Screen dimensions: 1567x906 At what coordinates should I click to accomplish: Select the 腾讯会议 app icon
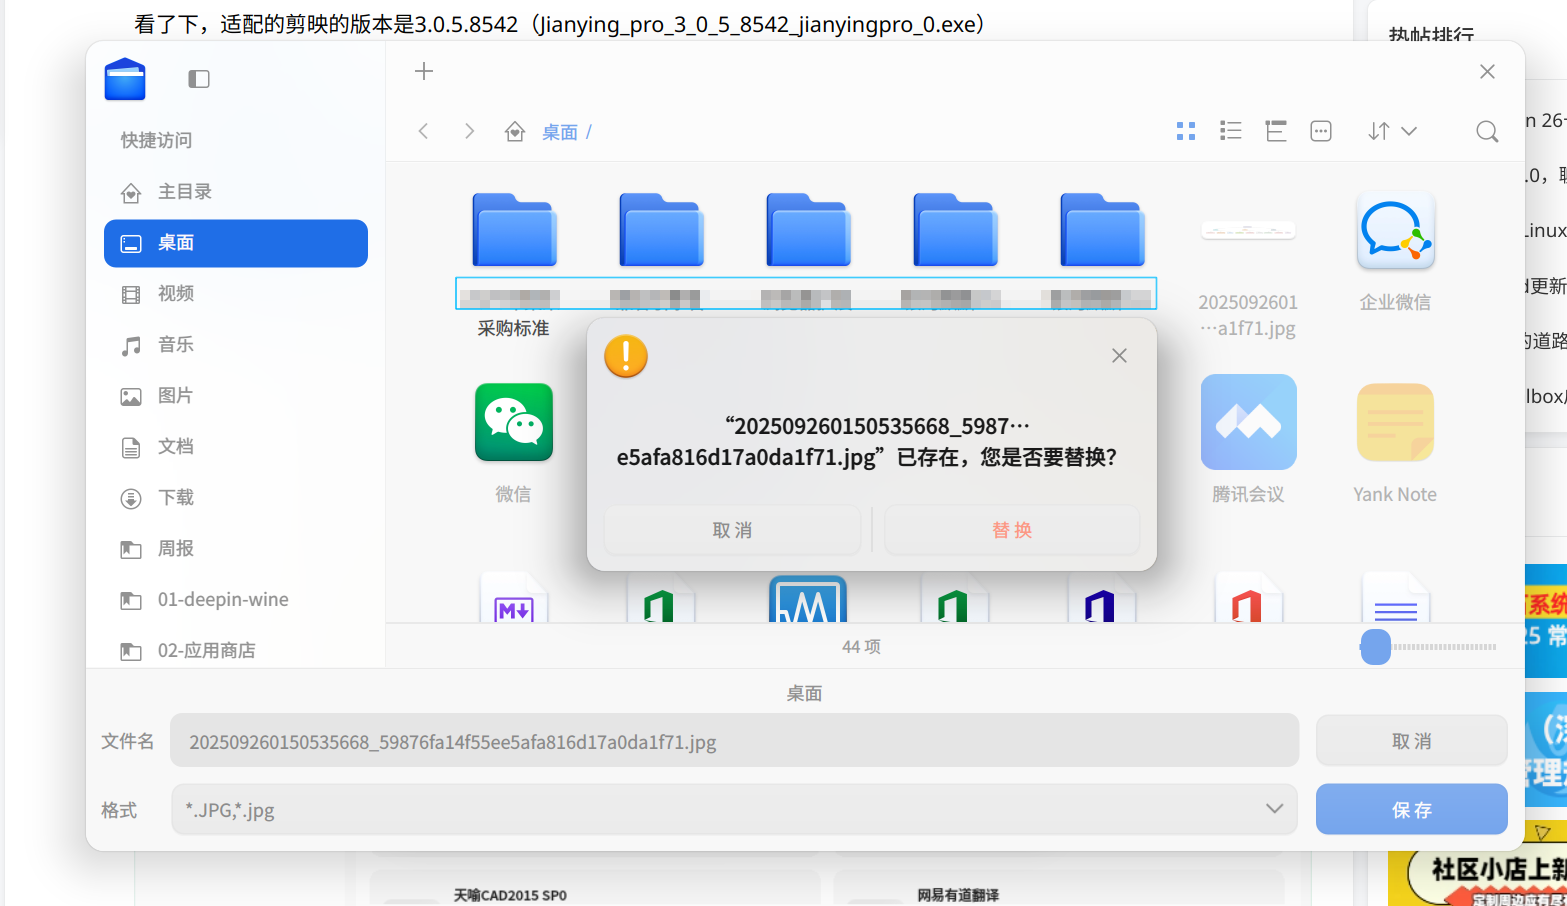[x=1248, y=423]
